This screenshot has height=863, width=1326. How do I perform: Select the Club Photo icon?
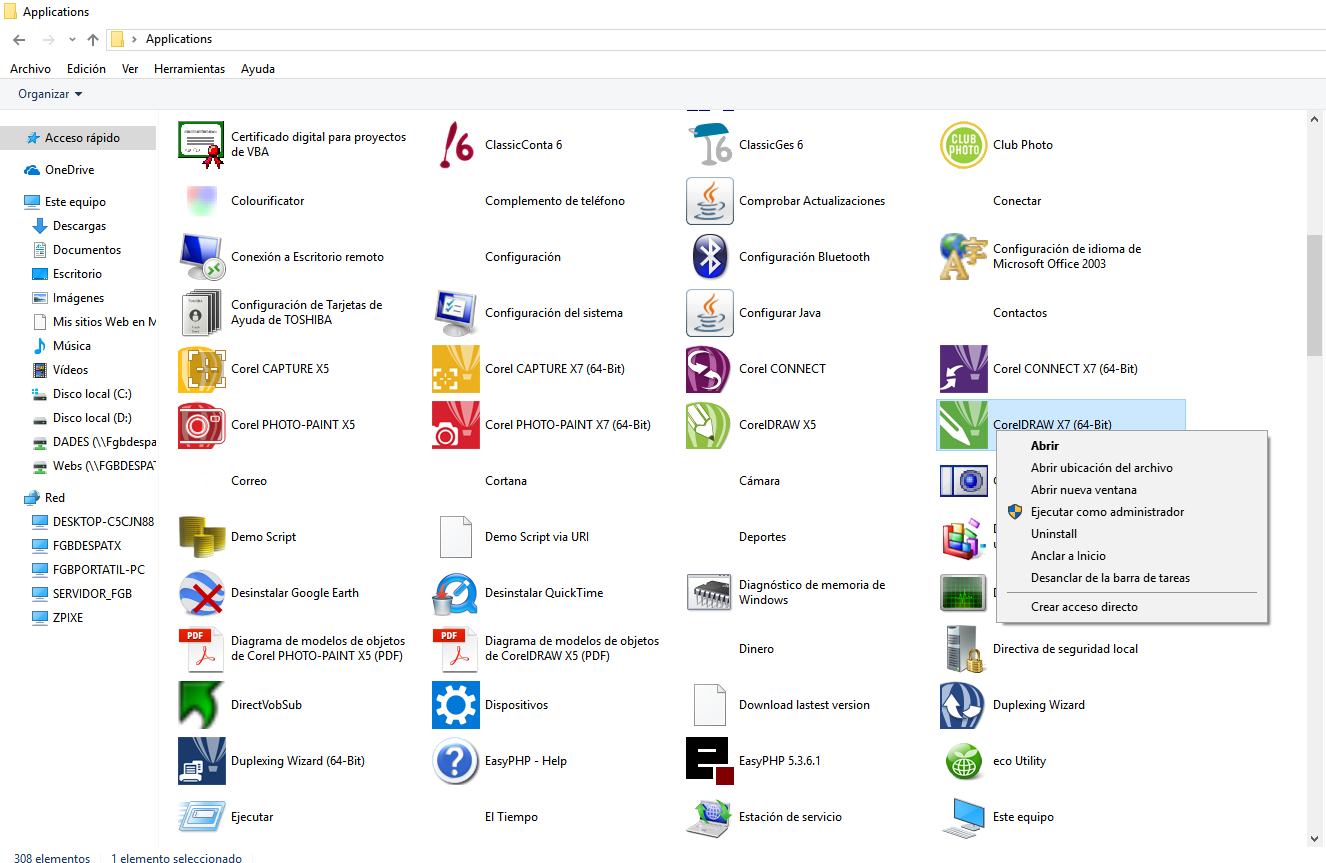click(x=964, y=145)
